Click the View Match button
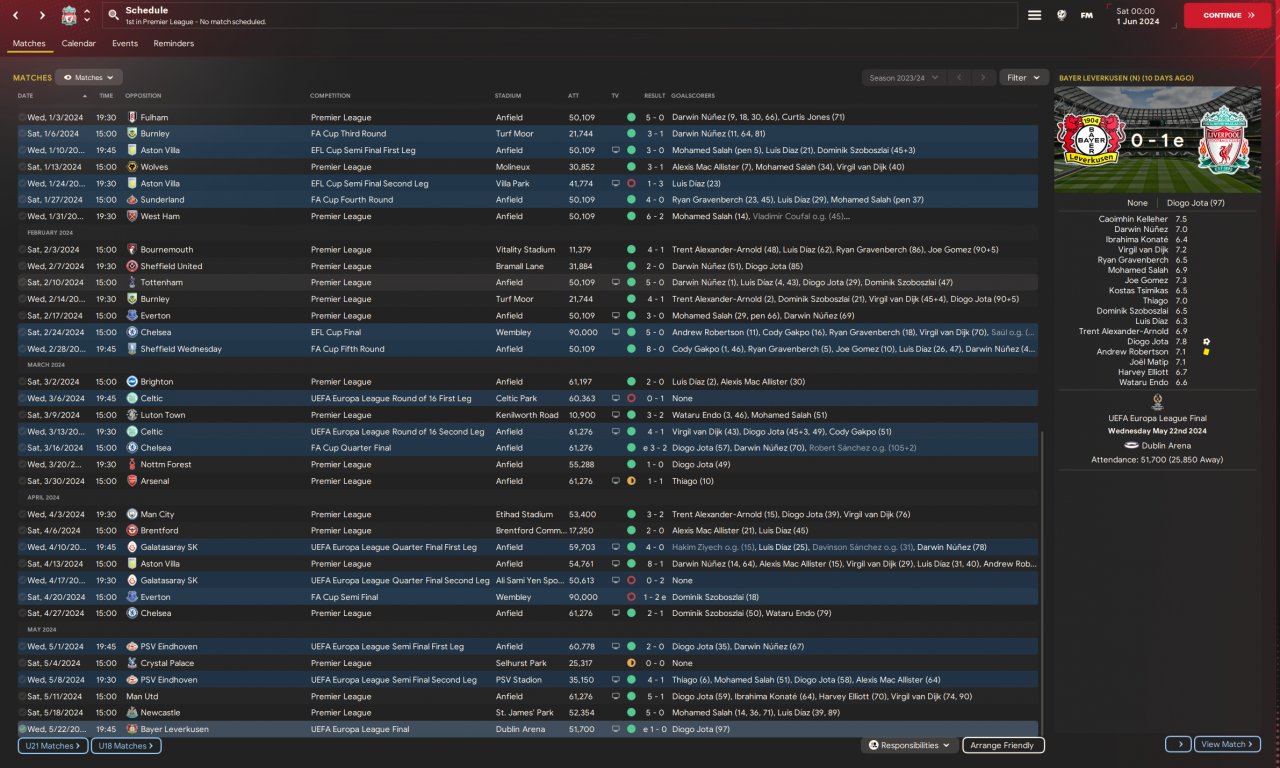Screen dimensions: 1280x768 (1228, 744)
